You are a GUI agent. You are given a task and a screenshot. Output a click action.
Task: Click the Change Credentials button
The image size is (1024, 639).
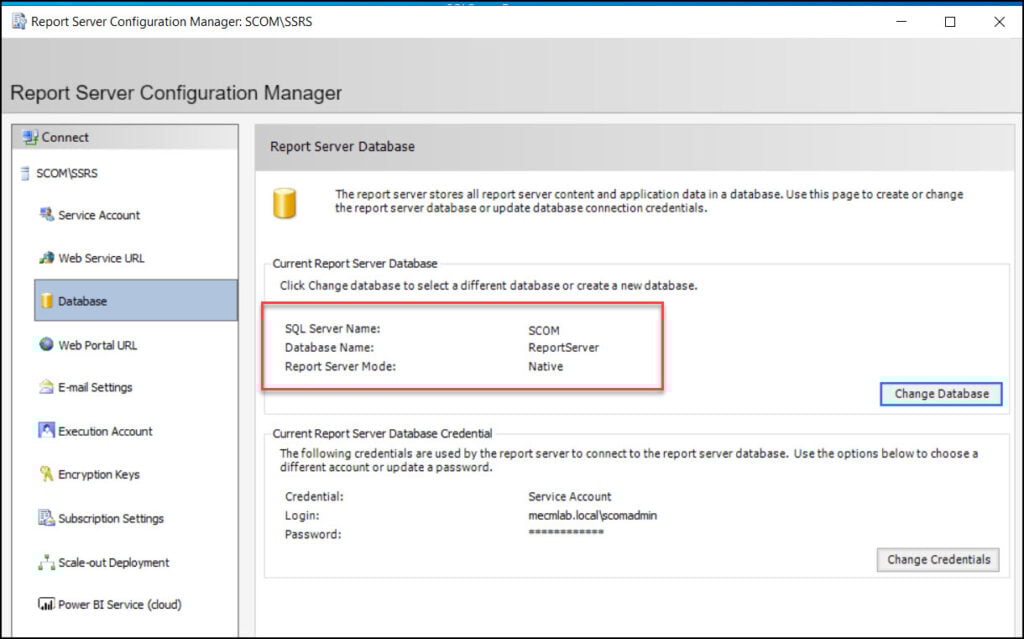point(938,560)
